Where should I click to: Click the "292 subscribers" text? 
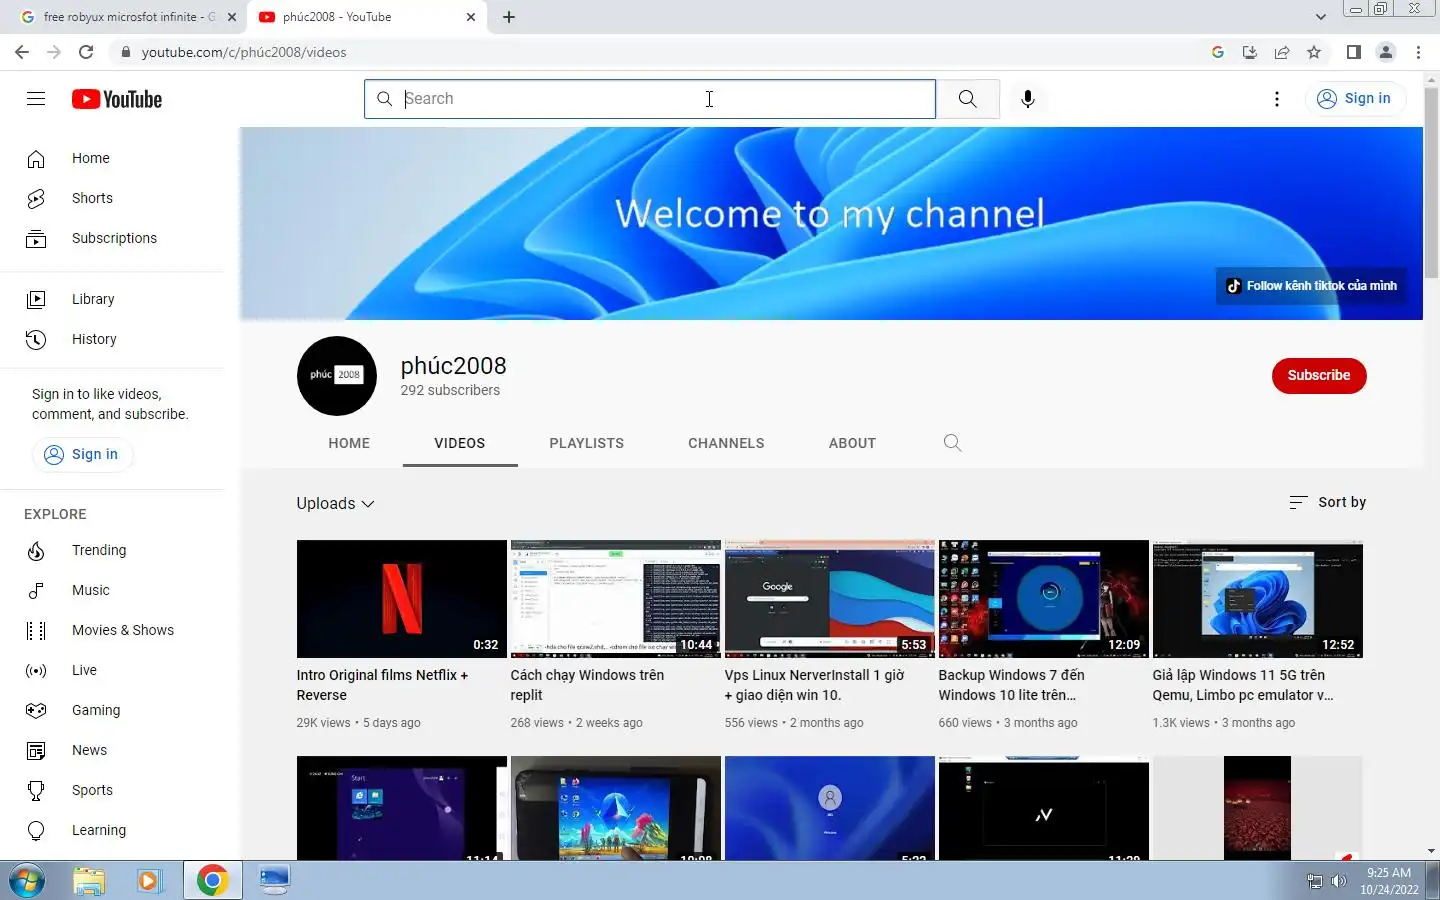click(450, 390)
